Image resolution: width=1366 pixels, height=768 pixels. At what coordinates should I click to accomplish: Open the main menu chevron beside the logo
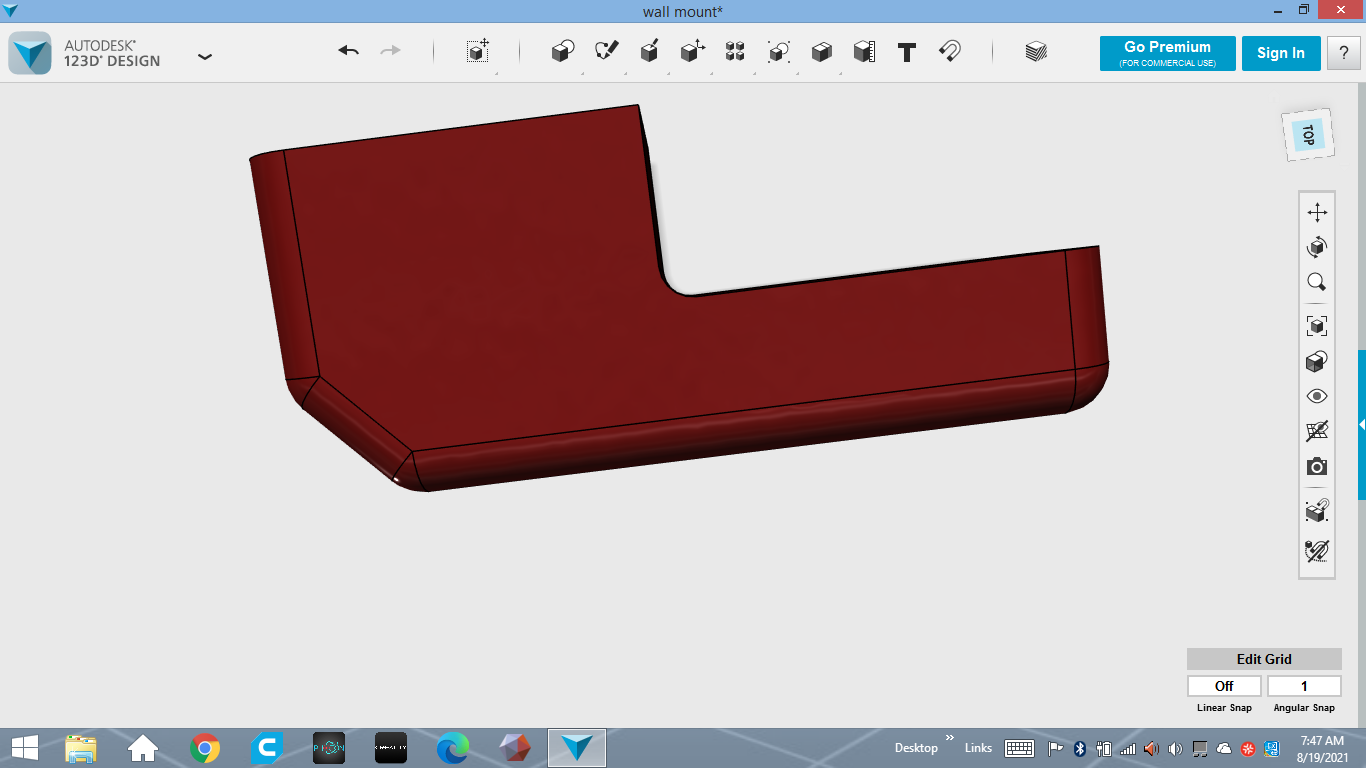204,57
